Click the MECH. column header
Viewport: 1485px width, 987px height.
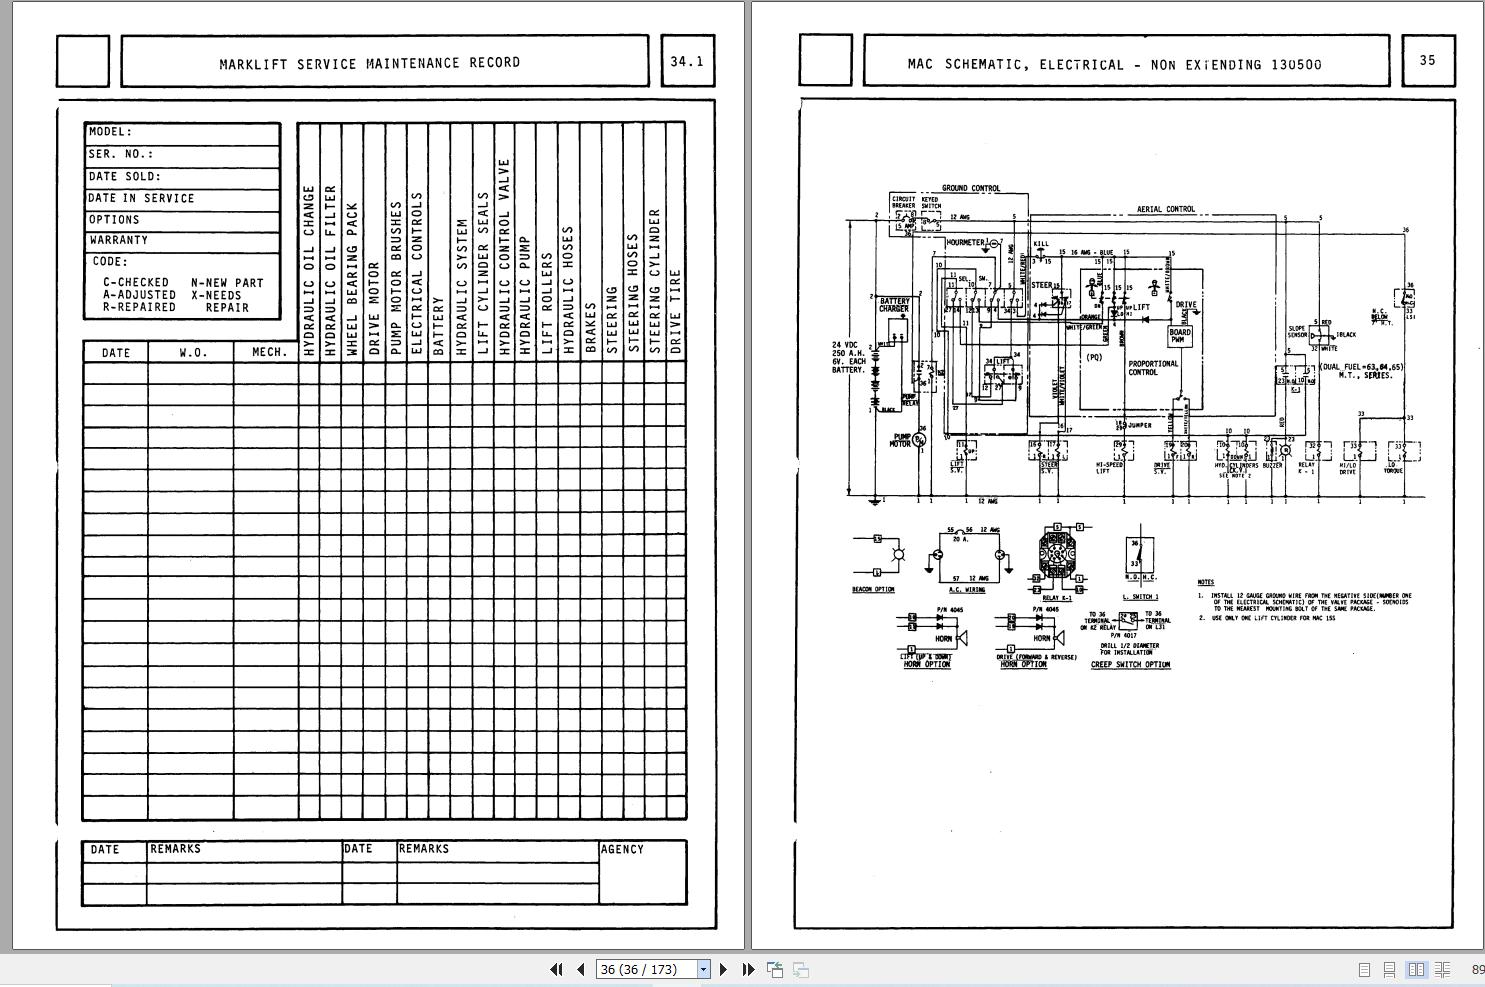tap(269, 353)
